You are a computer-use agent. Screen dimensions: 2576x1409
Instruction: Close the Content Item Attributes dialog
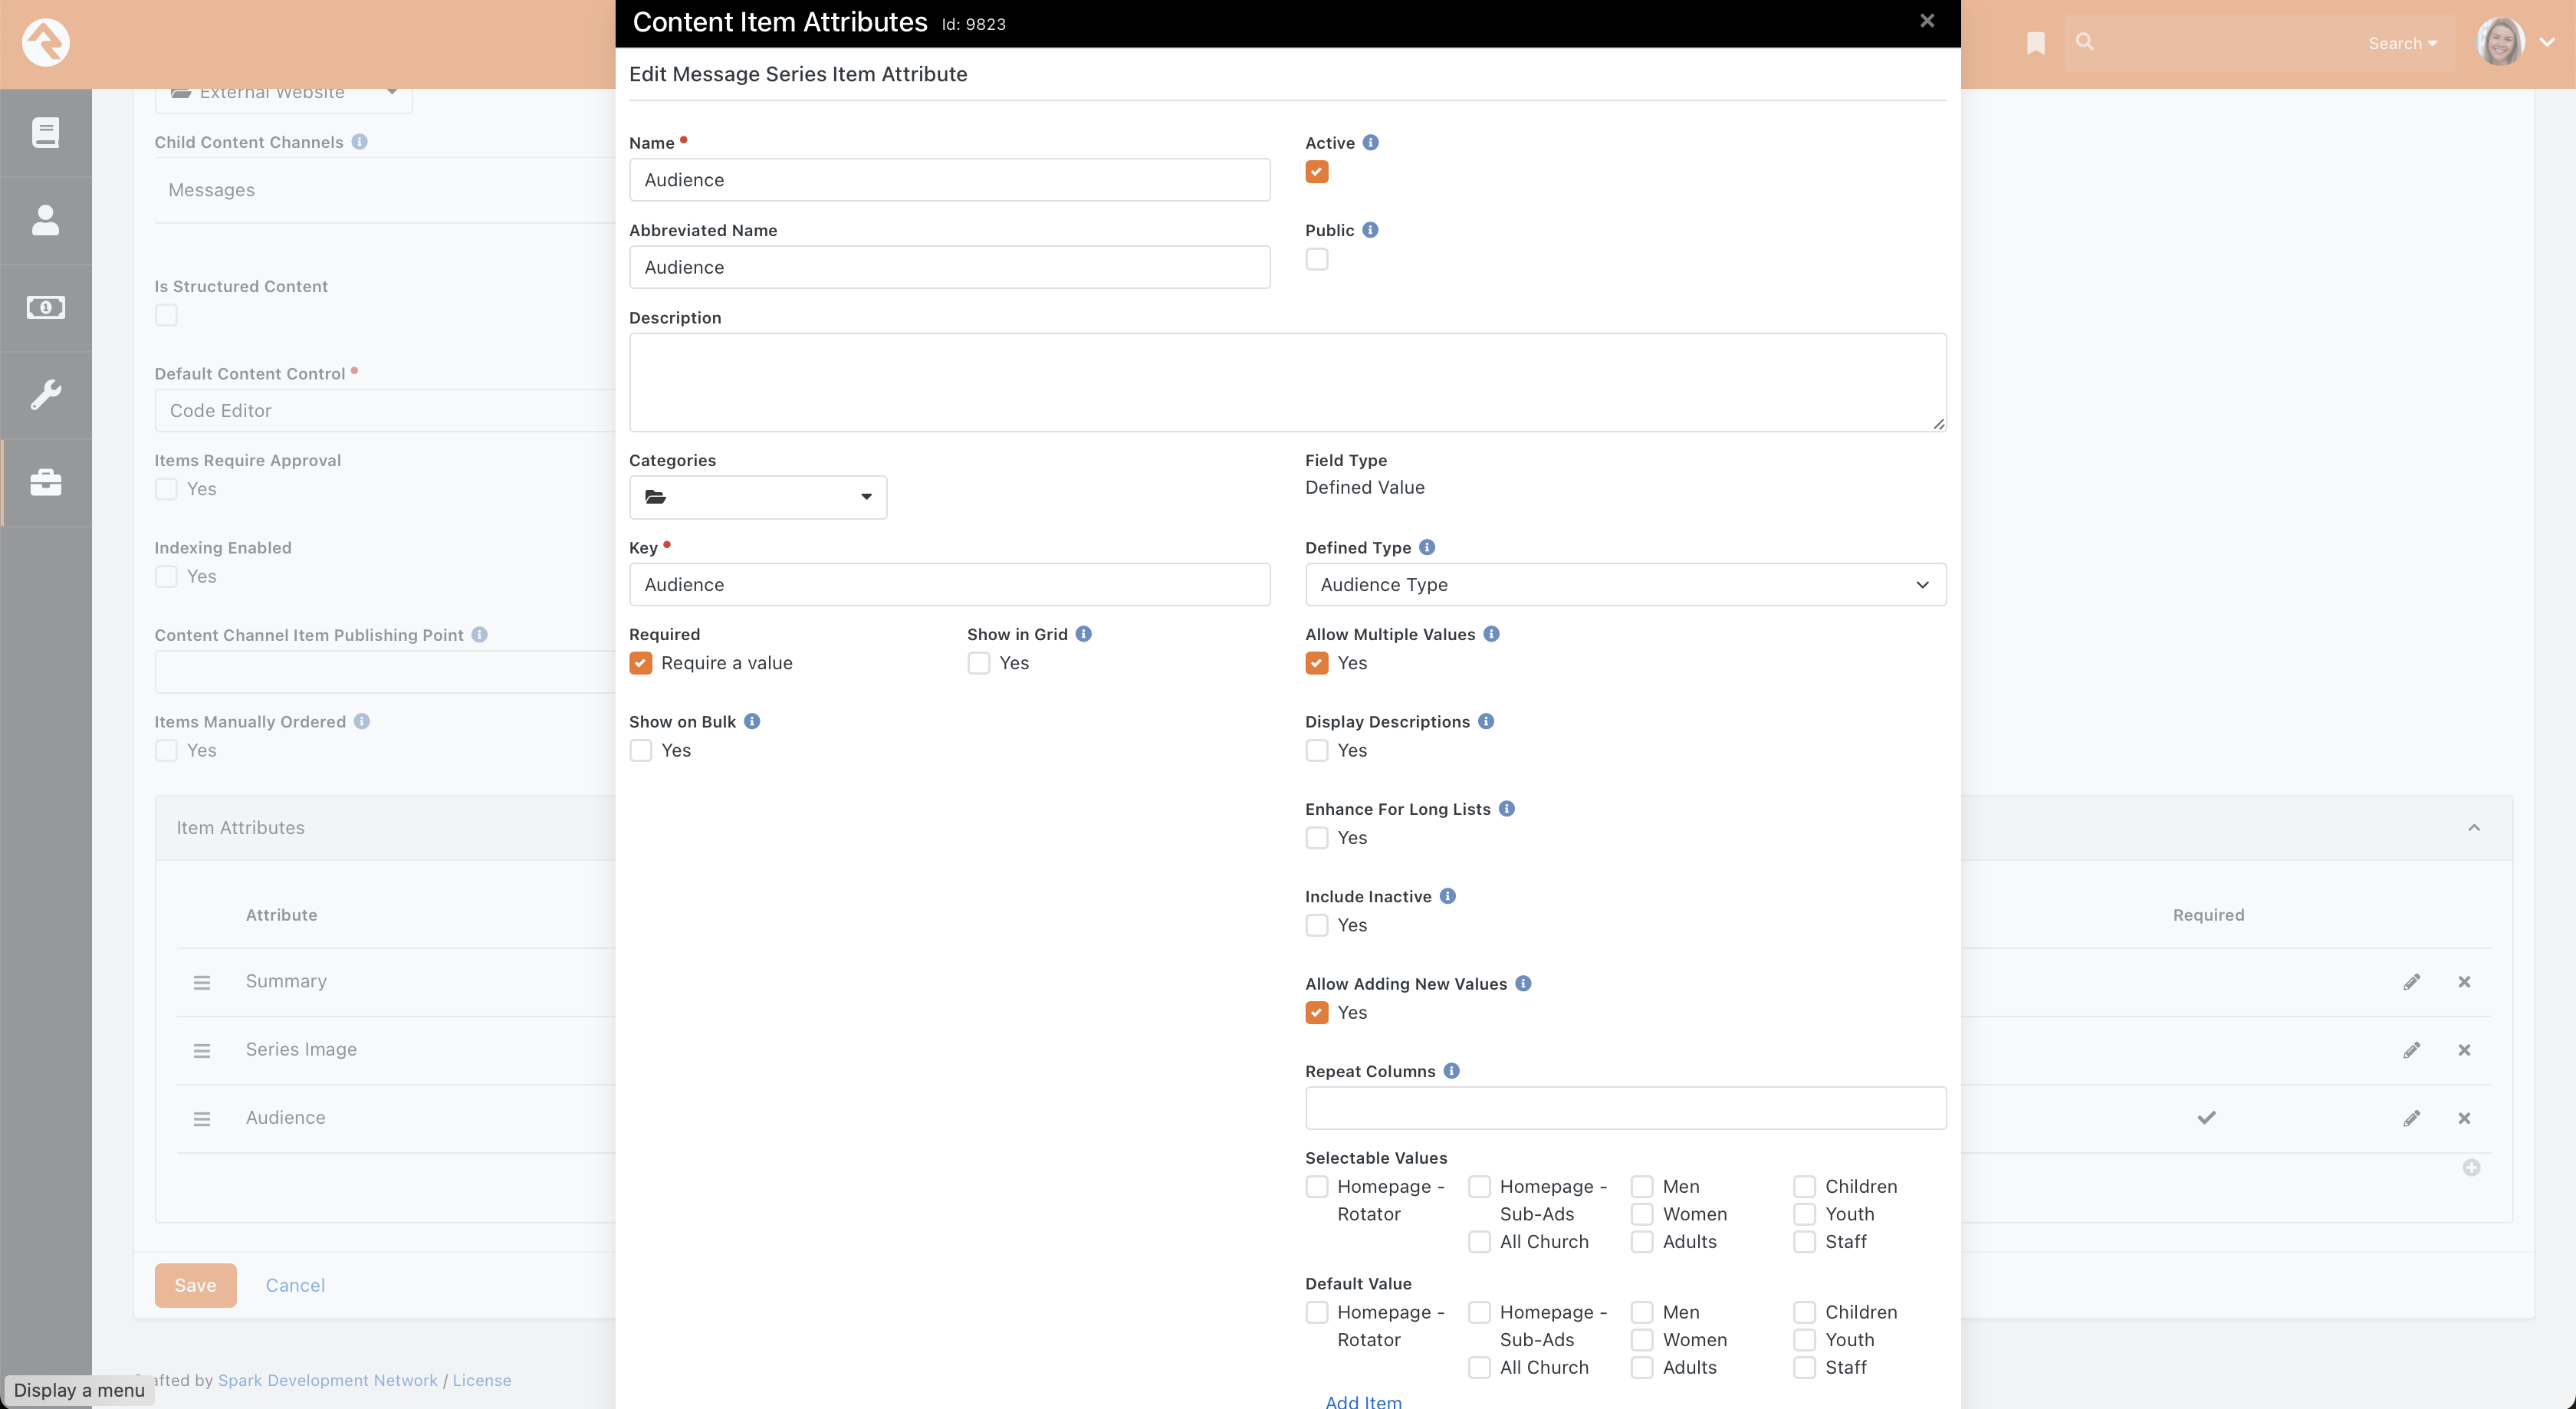click(x=1927, y=21)
